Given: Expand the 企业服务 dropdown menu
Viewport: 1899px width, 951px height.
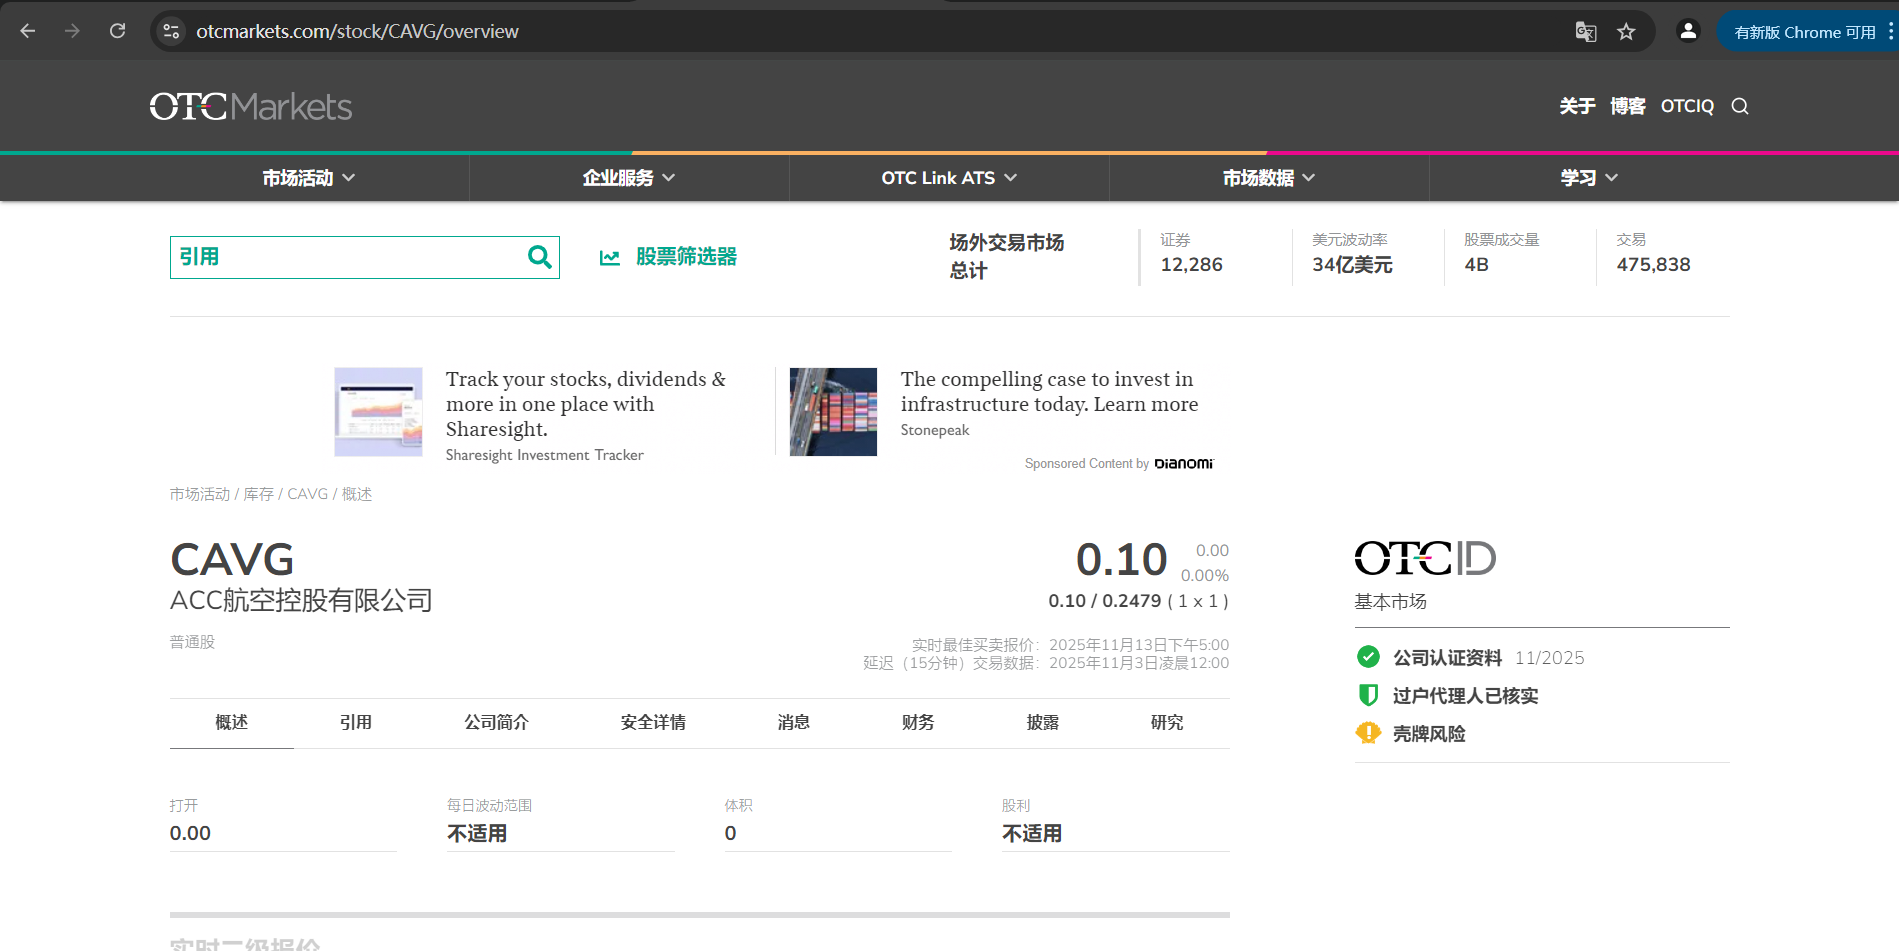Looking at the screenshot, I should (629, 178).
